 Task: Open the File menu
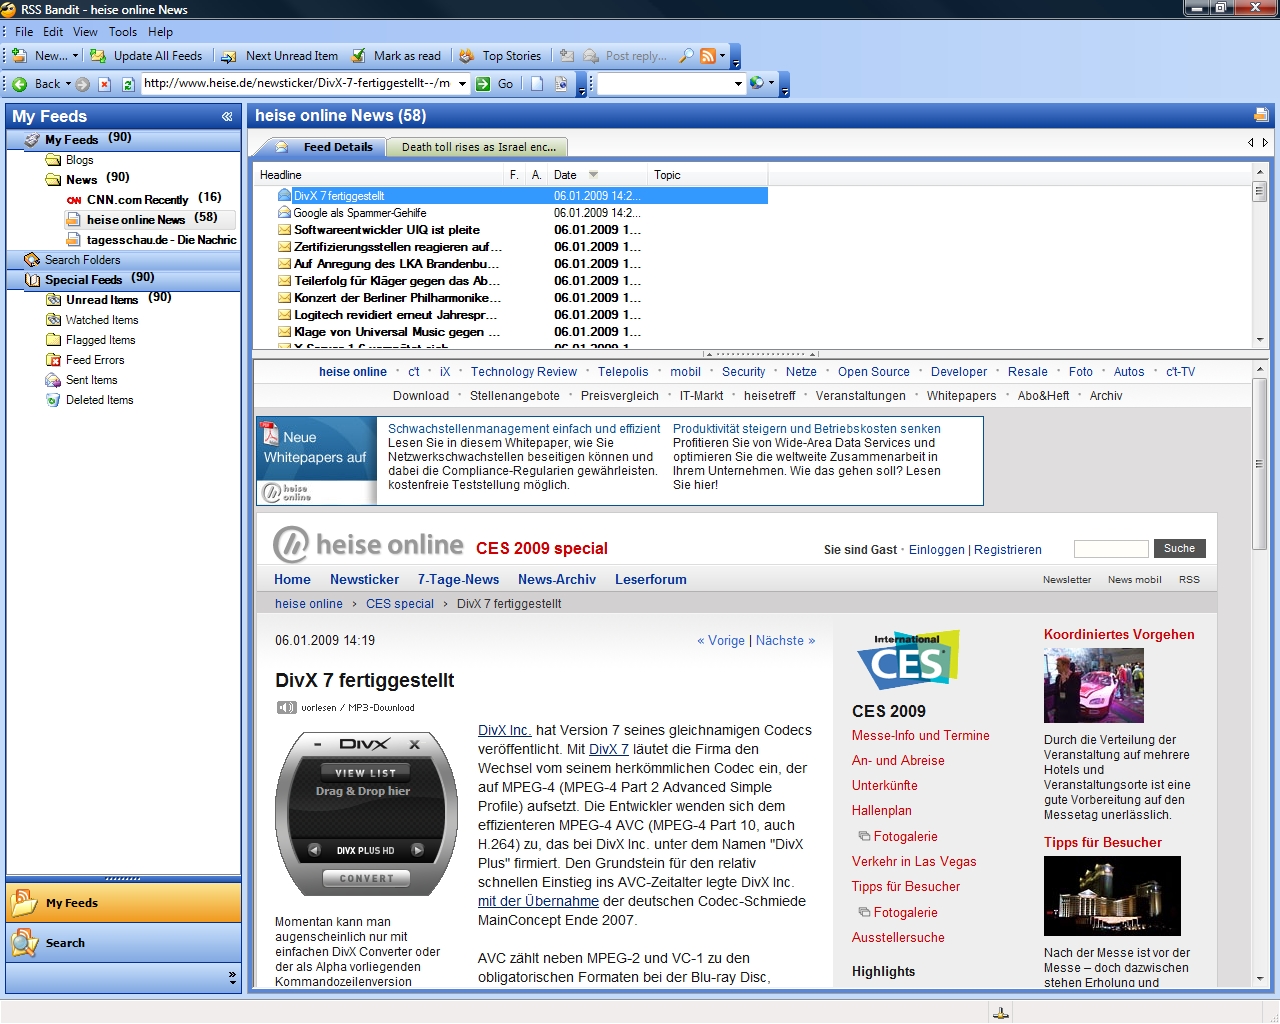click(24, 31)
